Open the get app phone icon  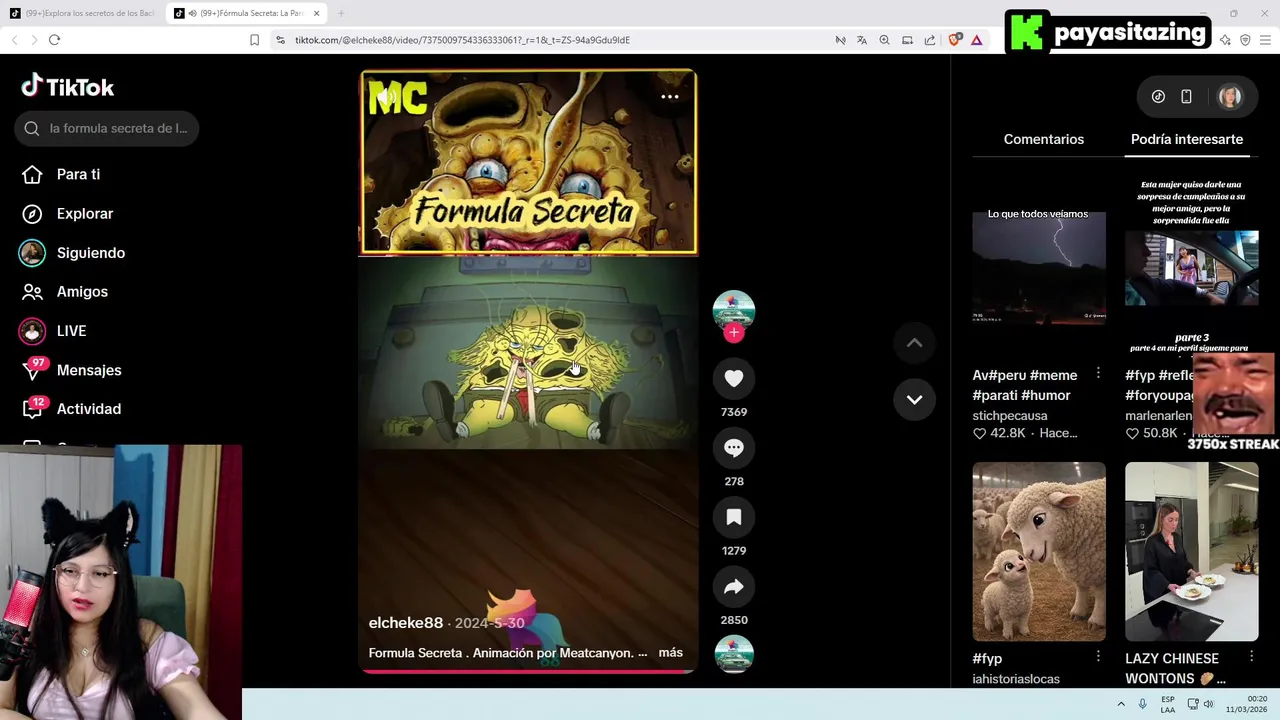pyautogui.click(x=1186, y=97)
